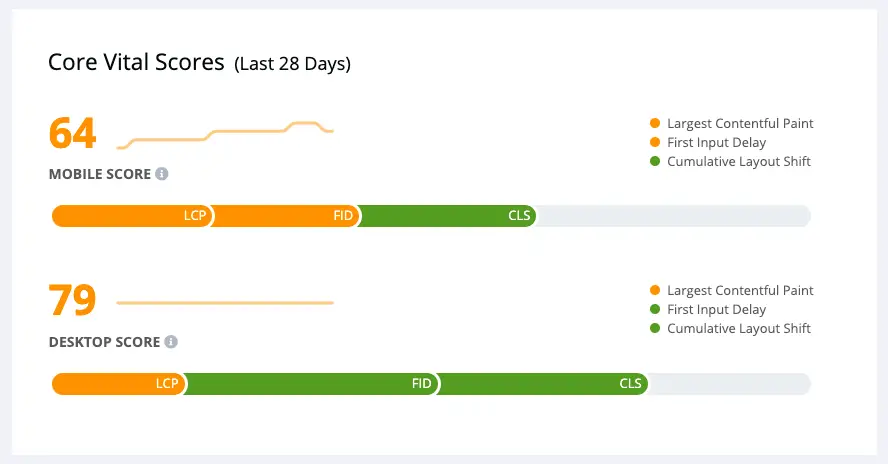Click the Desktop Score info icon

pos(171,342)
